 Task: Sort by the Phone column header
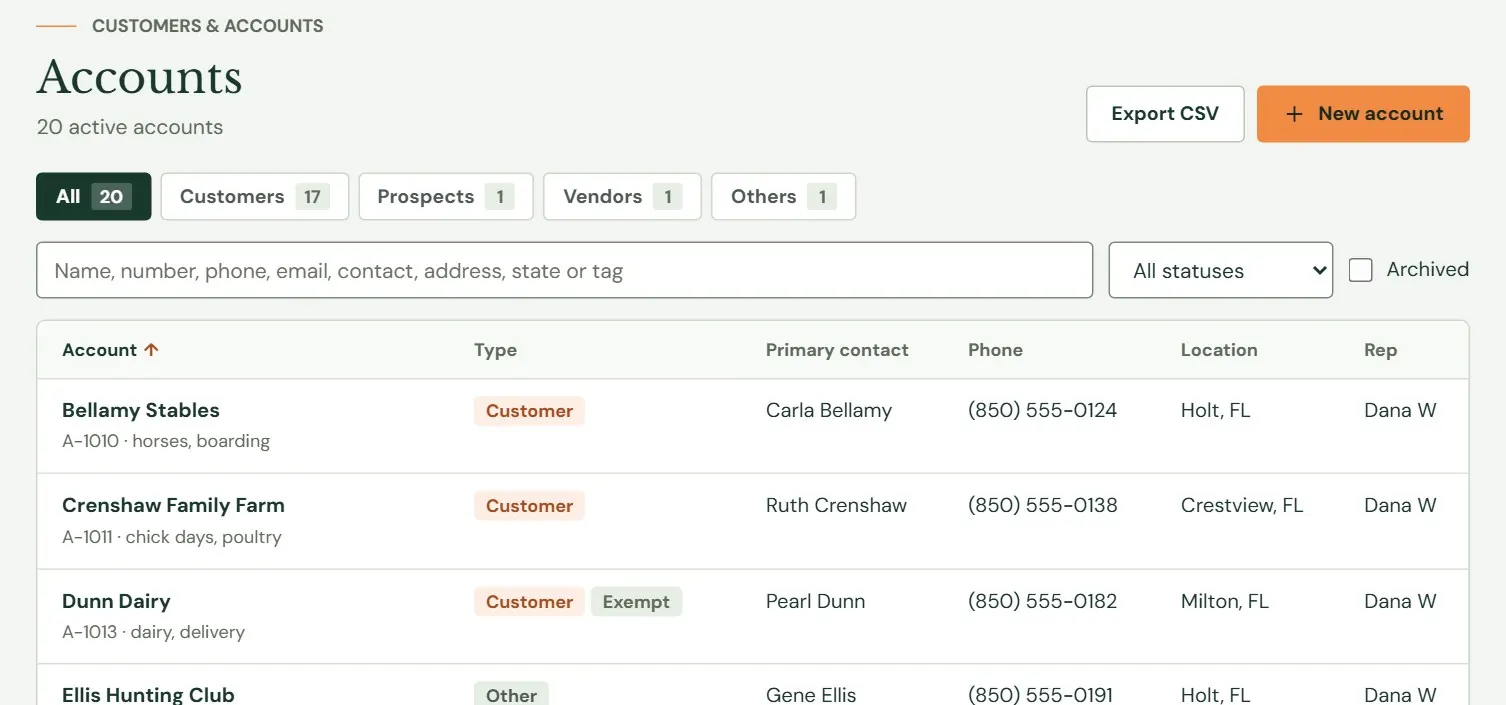[x=995, y=350]
